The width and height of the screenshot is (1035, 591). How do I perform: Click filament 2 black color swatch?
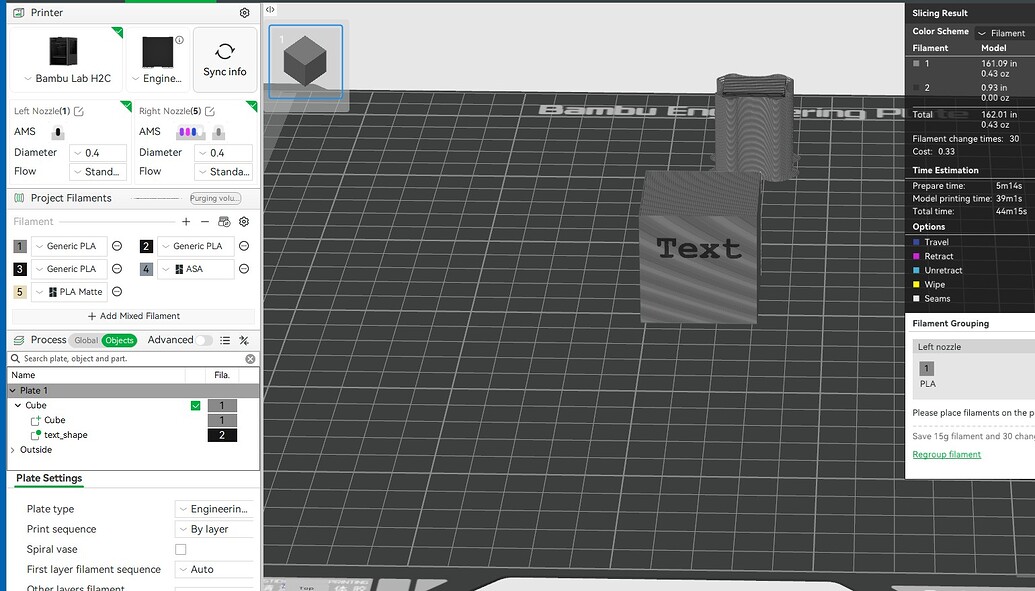tap(147, 246)
